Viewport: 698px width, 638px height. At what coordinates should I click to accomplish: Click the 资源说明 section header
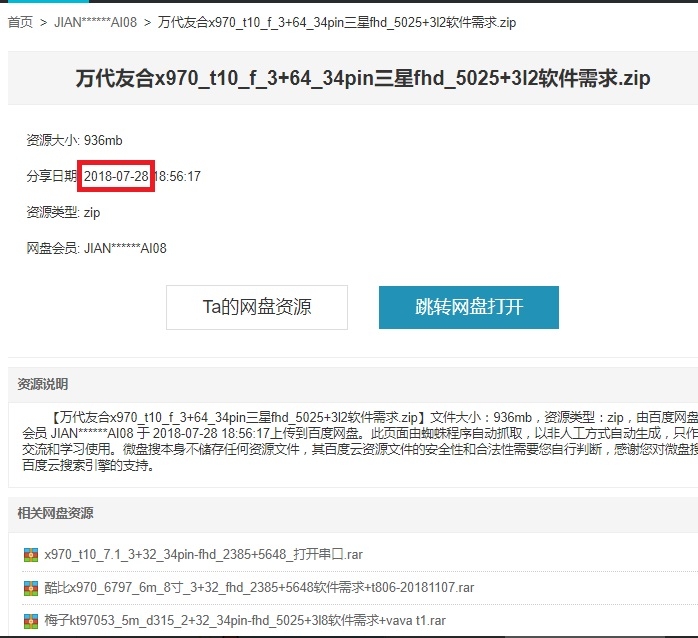click(x=43, y=384)
